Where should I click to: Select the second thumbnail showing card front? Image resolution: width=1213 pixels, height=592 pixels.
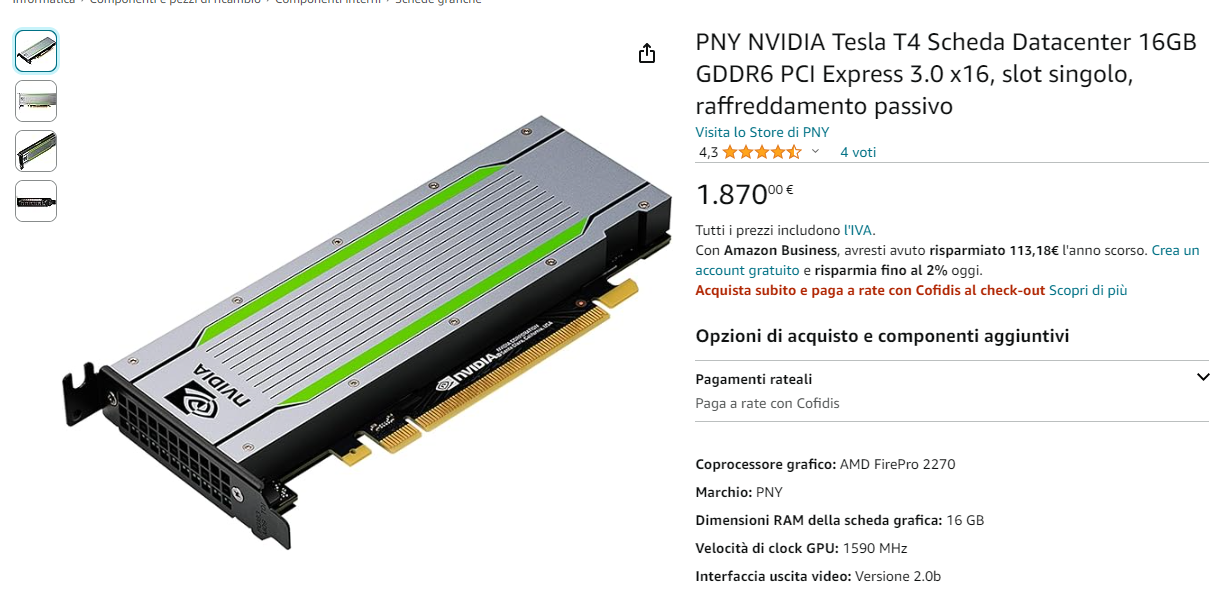pyautogui.click(x=36, y=101)
